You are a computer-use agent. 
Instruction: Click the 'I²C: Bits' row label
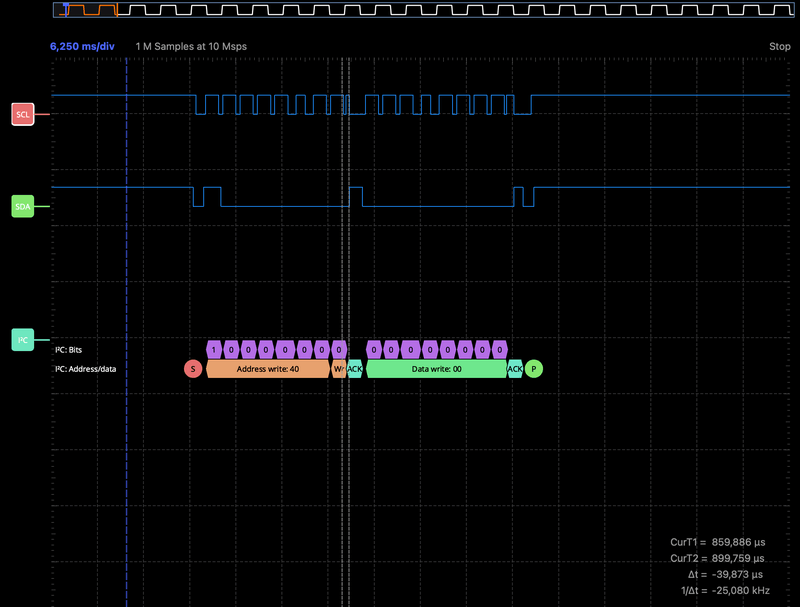click(68, 350)
